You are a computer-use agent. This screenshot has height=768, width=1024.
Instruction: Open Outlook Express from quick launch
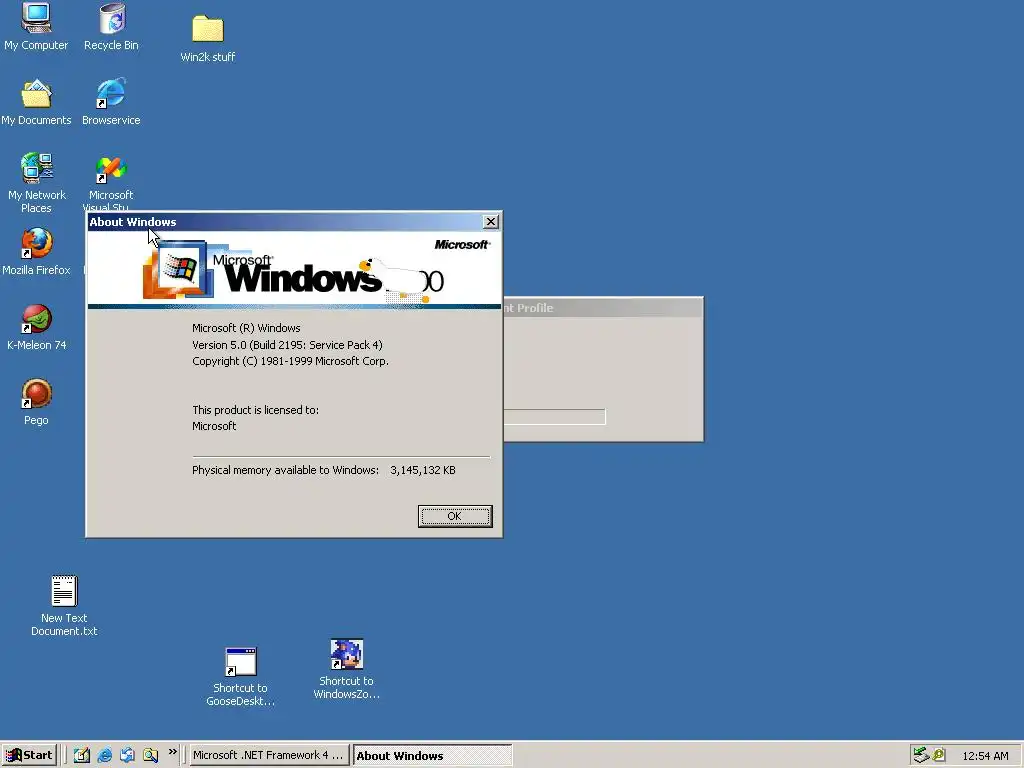(127, 755)
